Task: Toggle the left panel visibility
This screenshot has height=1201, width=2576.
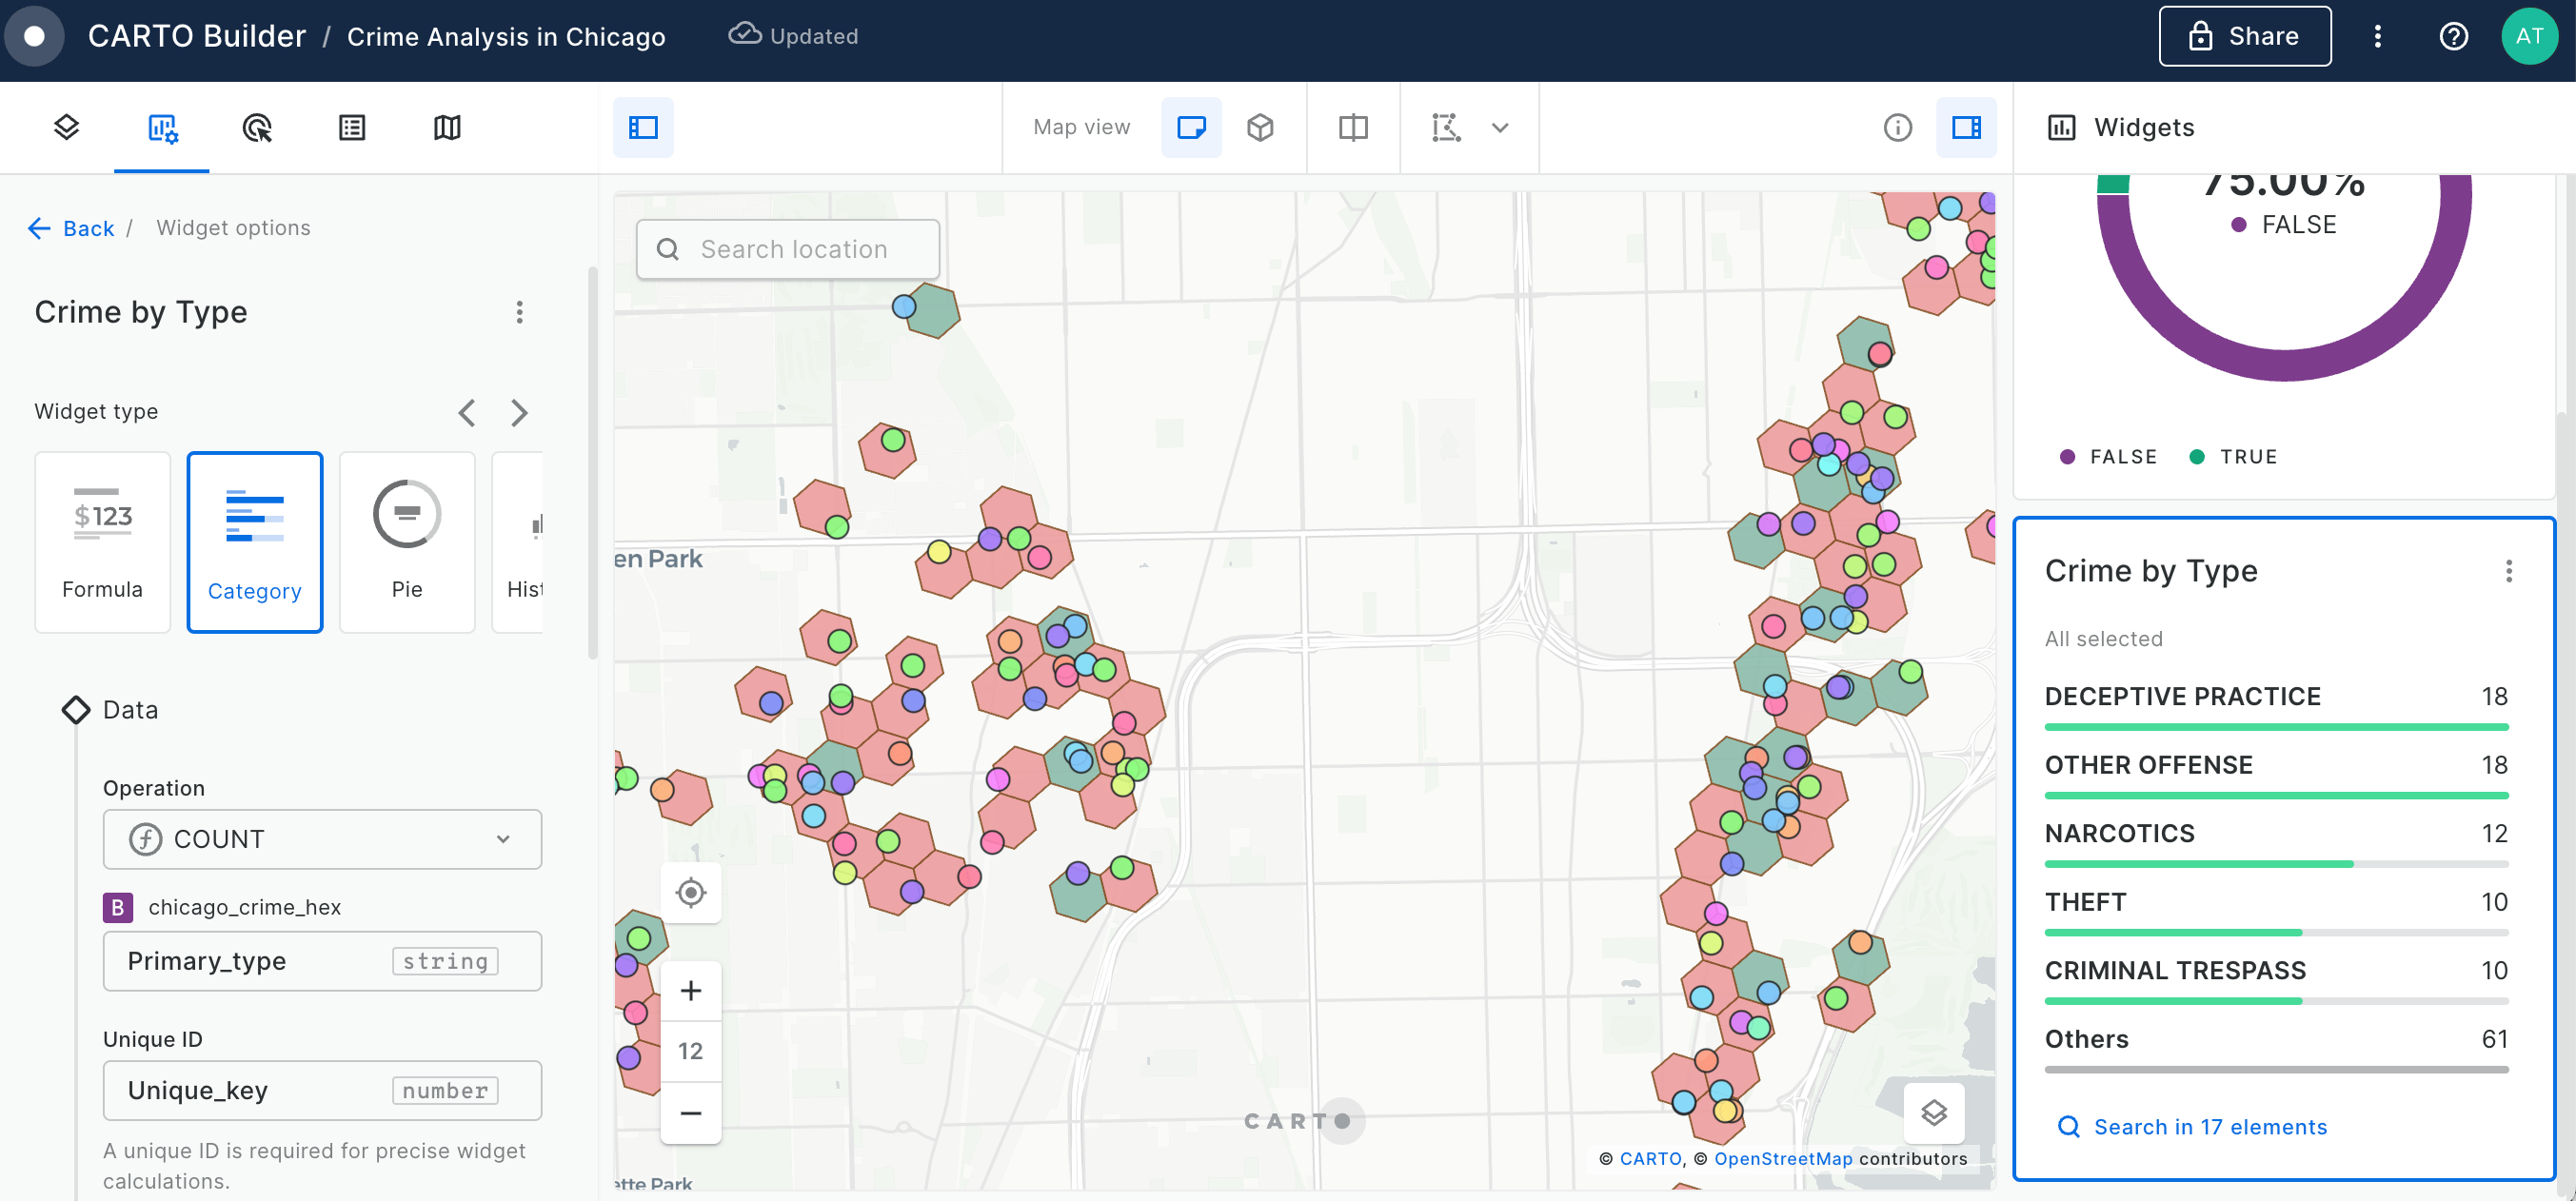Action: point(643,127)
